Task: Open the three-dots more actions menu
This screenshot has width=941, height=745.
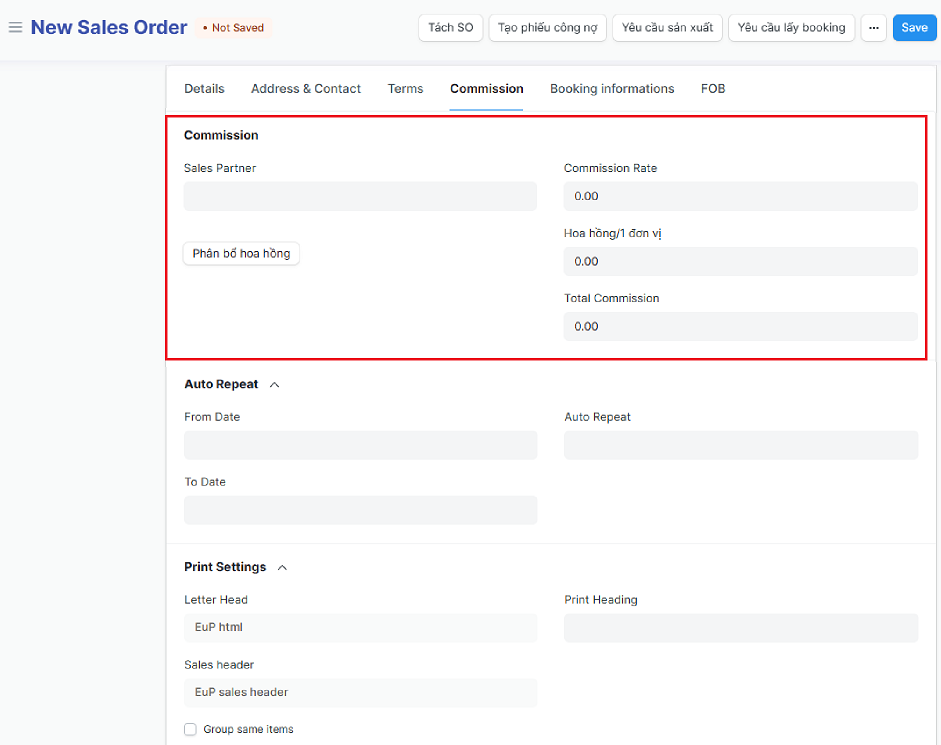Action: (873, 28)
